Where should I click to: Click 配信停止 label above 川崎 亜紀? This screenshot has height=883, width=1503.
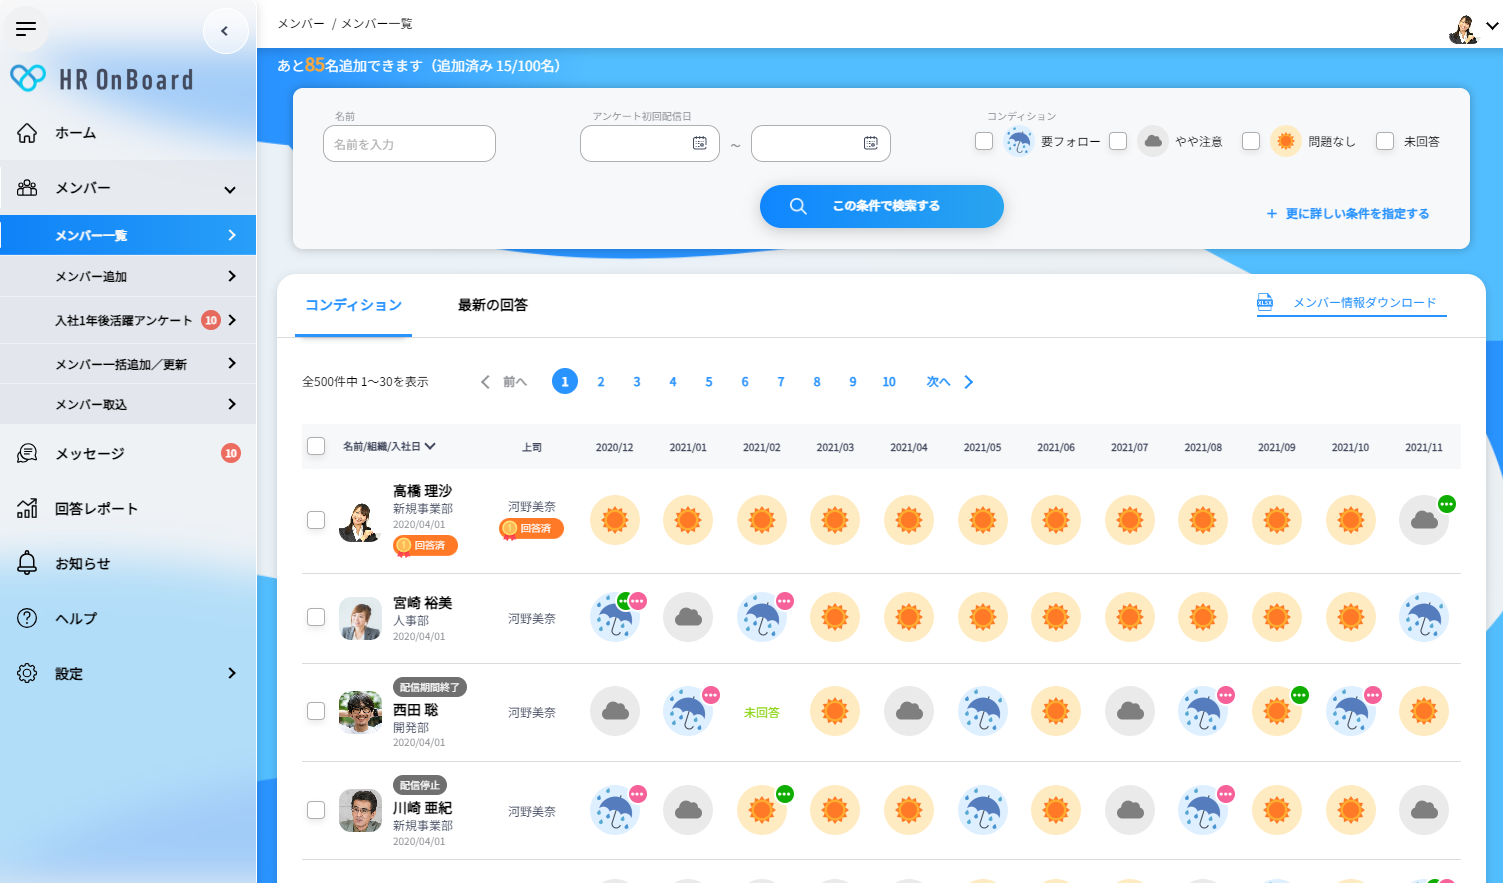click(420, 785)
